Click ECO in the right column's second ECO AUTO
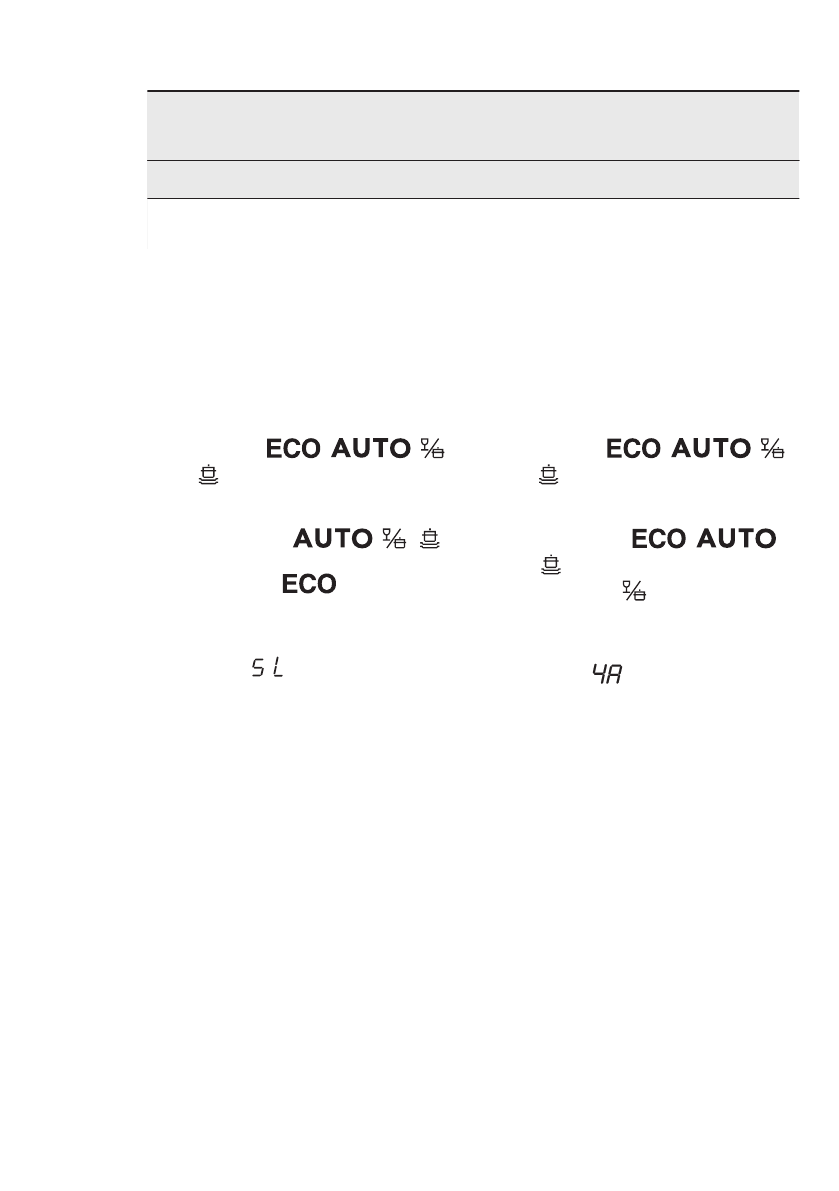Screen dimensions: 839x1191 point(659,539)
